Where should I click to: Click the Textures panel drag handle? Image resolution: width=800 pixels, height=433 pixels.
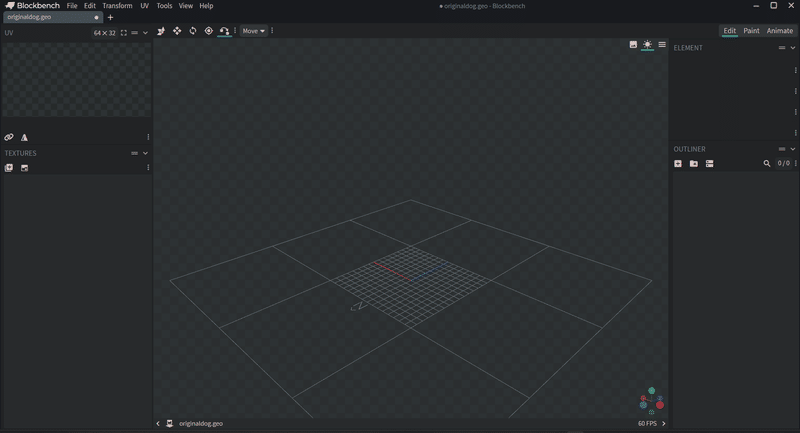click(135, 153)
